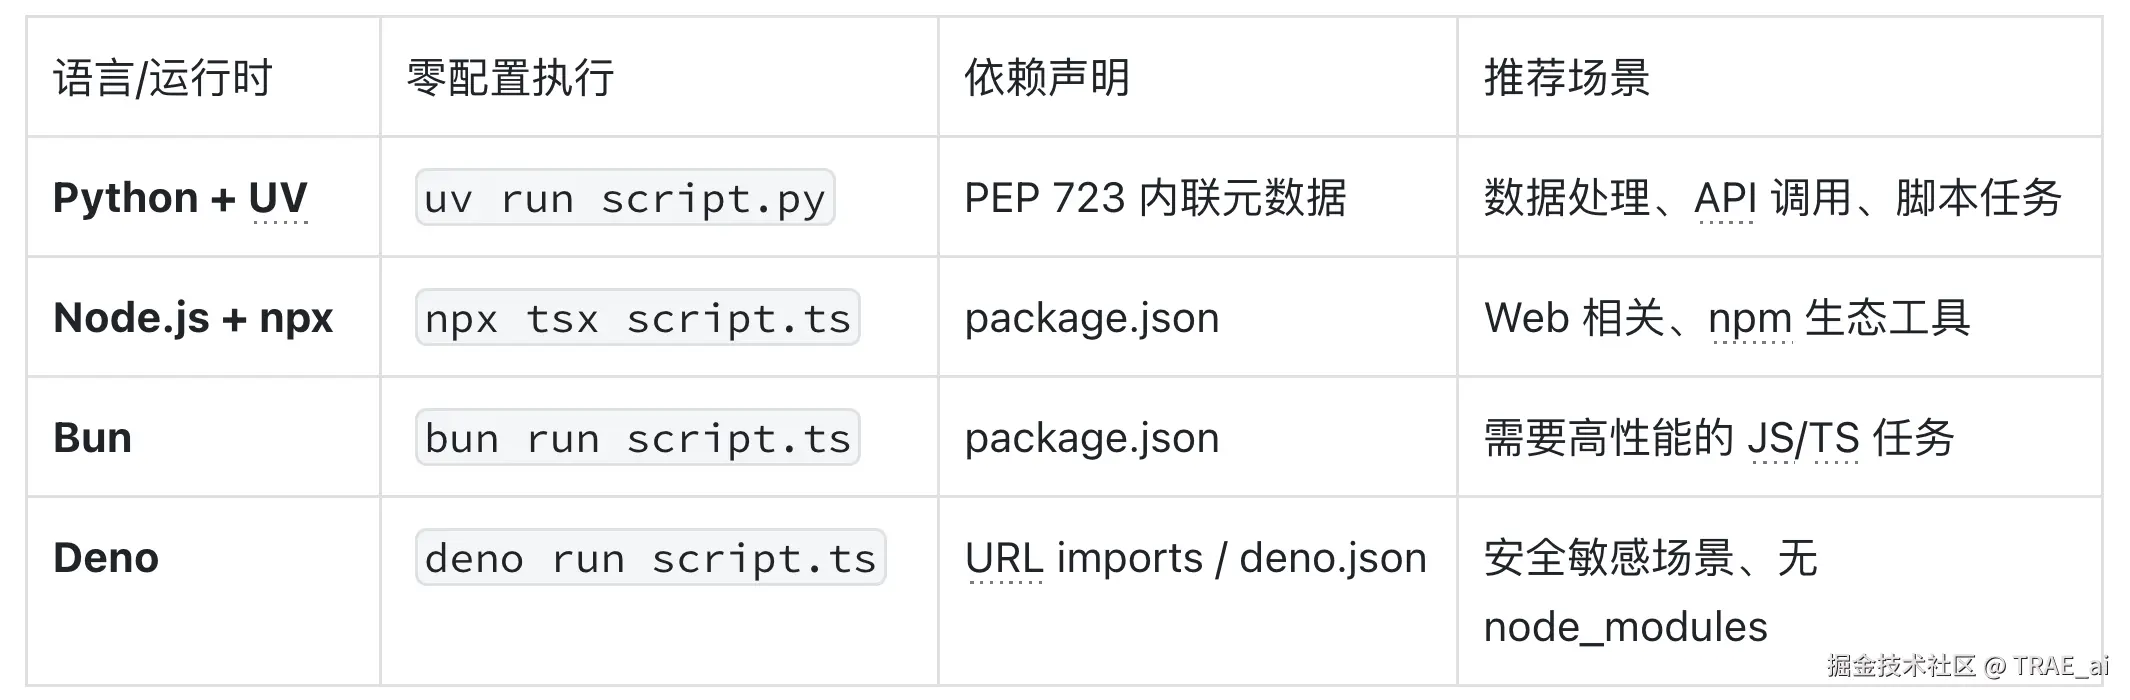Select the Web 相关、npm 生态工具 cell

pos(1727,318)
